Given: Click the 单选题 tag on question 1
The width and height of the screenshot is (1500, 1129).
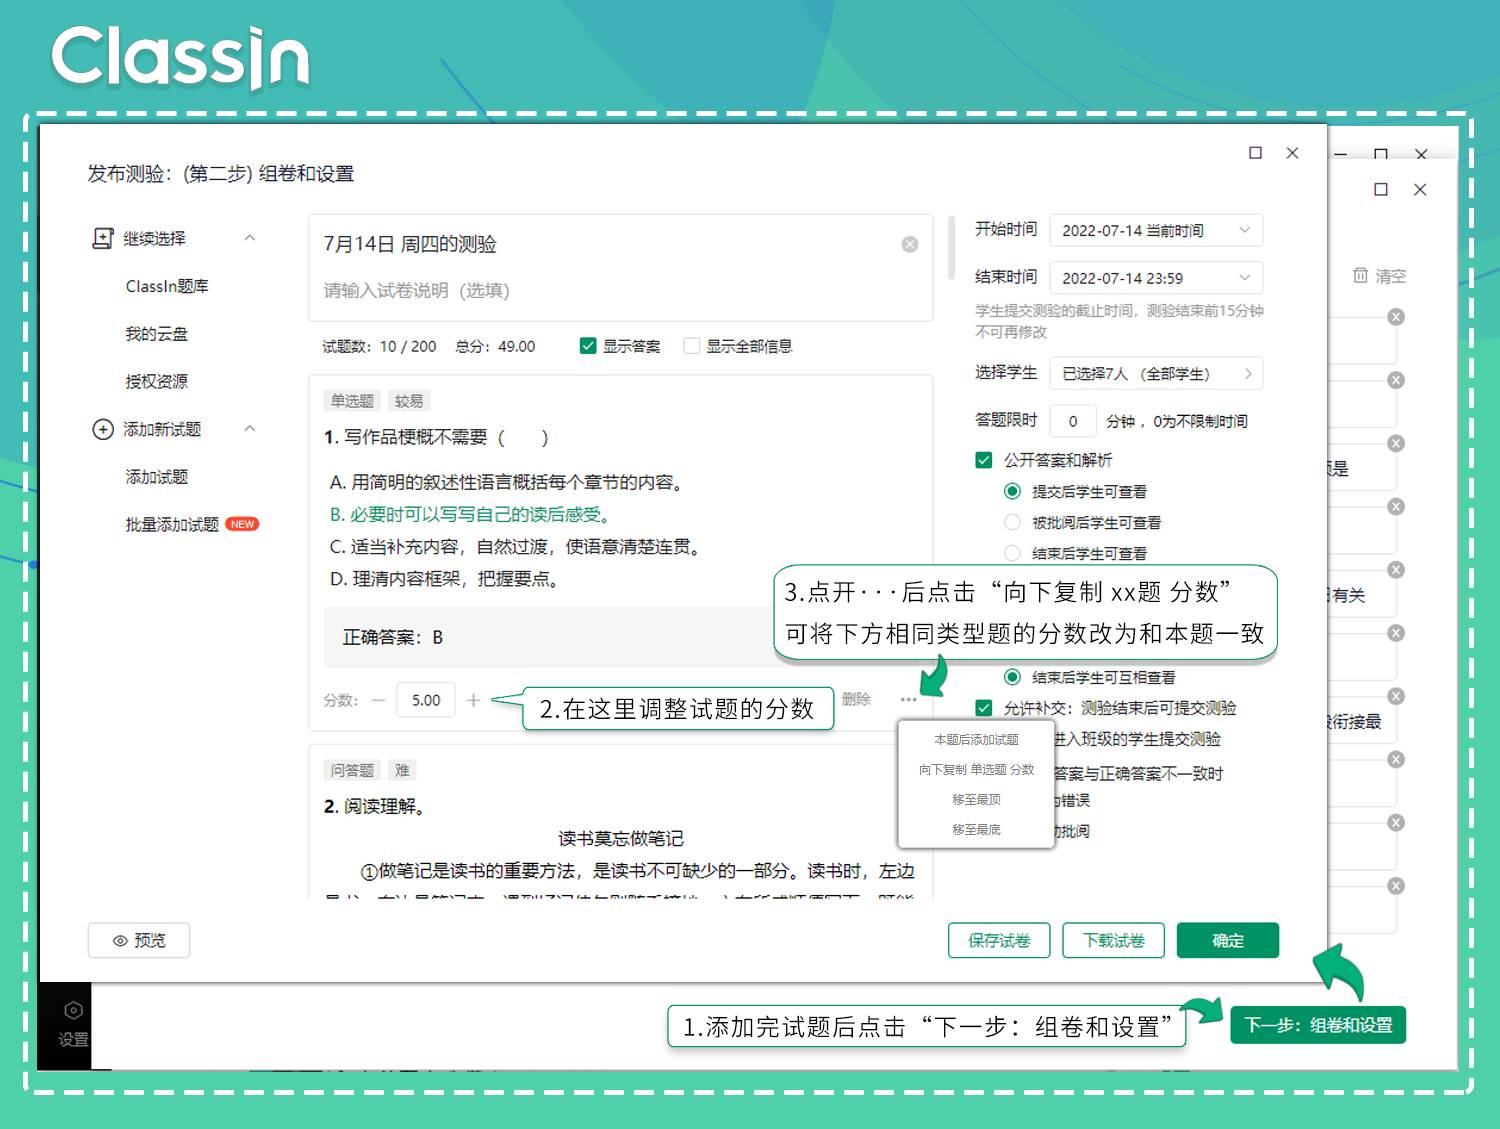Looking at the screenshot, I should tap(352, 401).
